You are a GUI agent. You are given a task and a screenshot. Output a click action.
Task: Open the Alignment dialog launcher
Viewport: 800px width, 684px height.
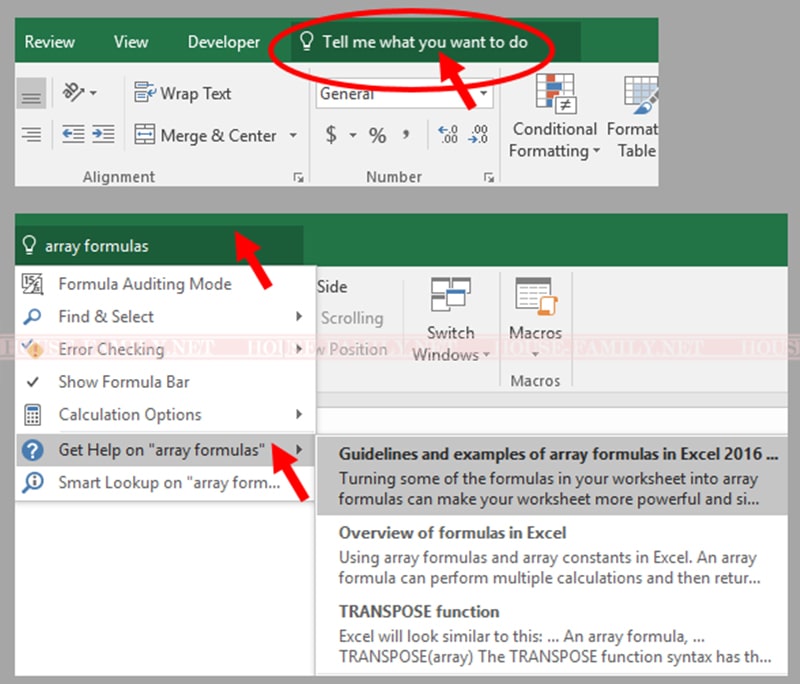[298, 178]
